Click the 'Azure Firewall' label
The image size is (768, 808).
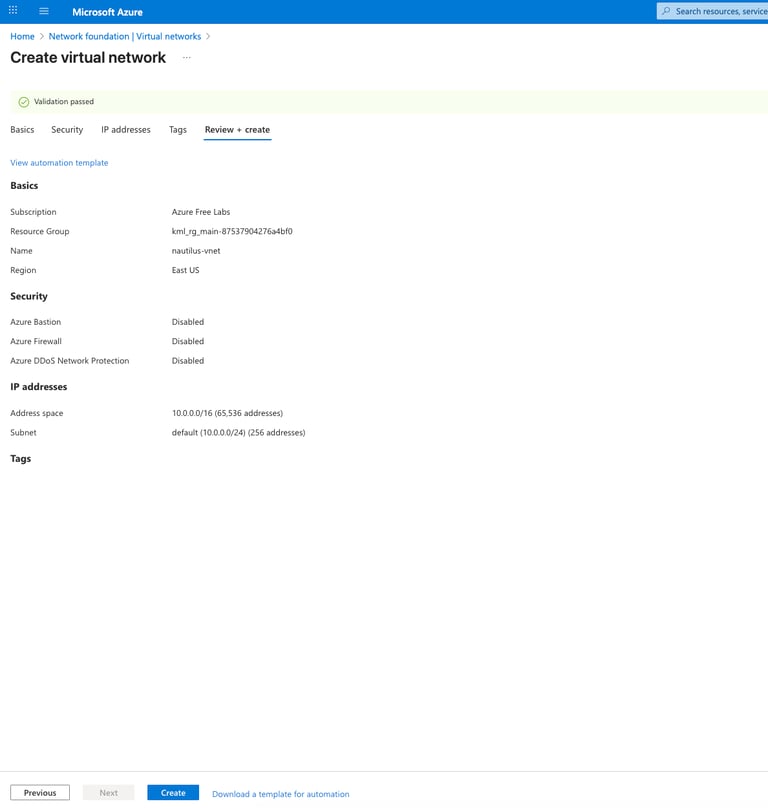point(36,342)
